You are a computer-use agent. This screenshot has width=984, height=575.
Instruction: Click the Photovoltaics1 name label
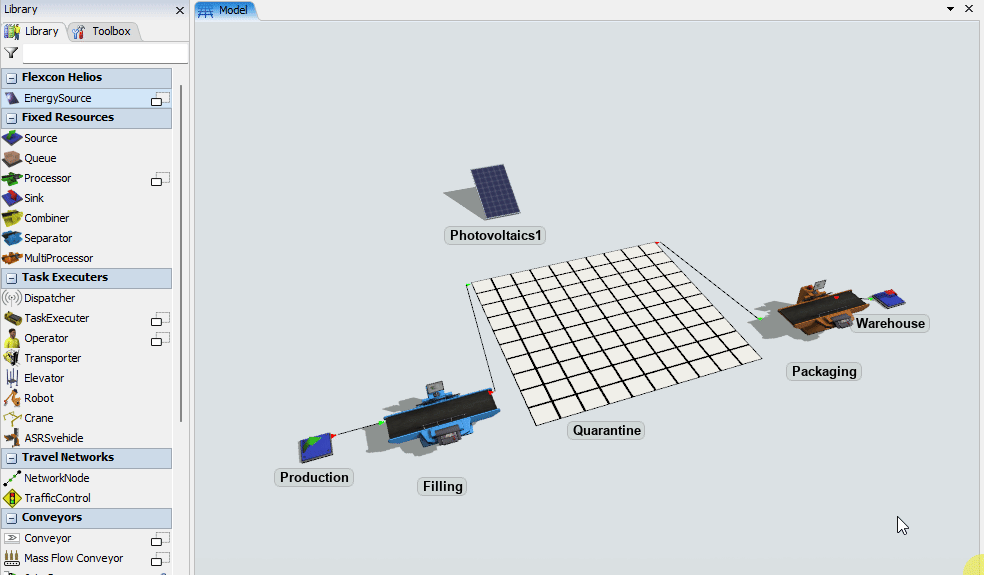pyautogui.click(x=495, y=235)
